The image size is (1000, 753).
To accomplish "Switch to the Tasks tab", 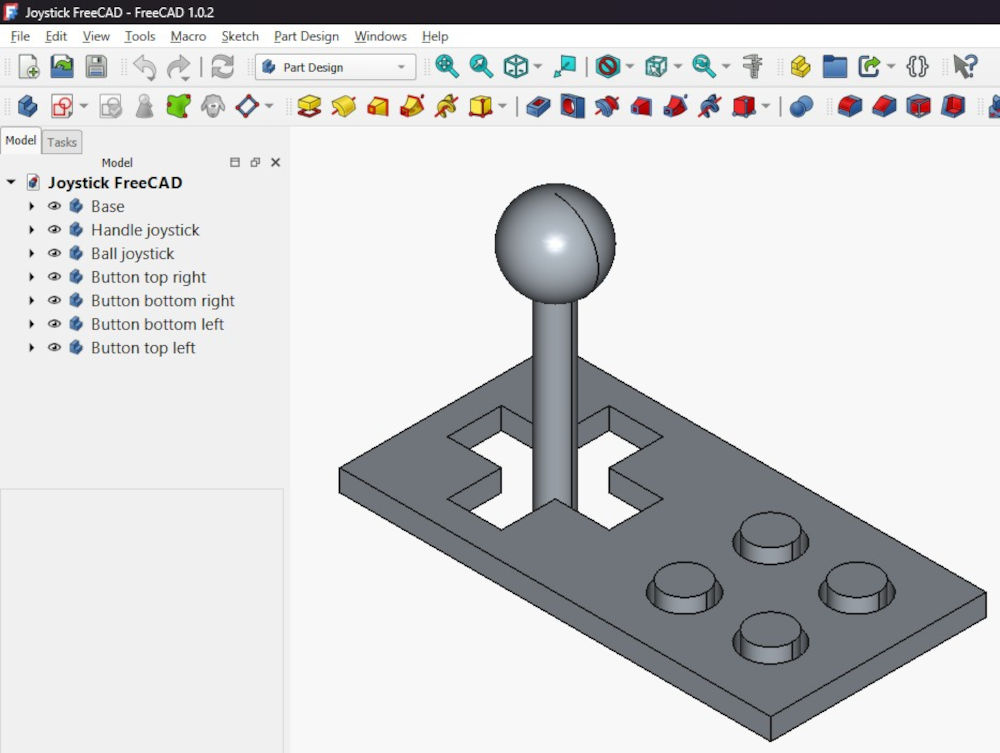I will [62, 142].
